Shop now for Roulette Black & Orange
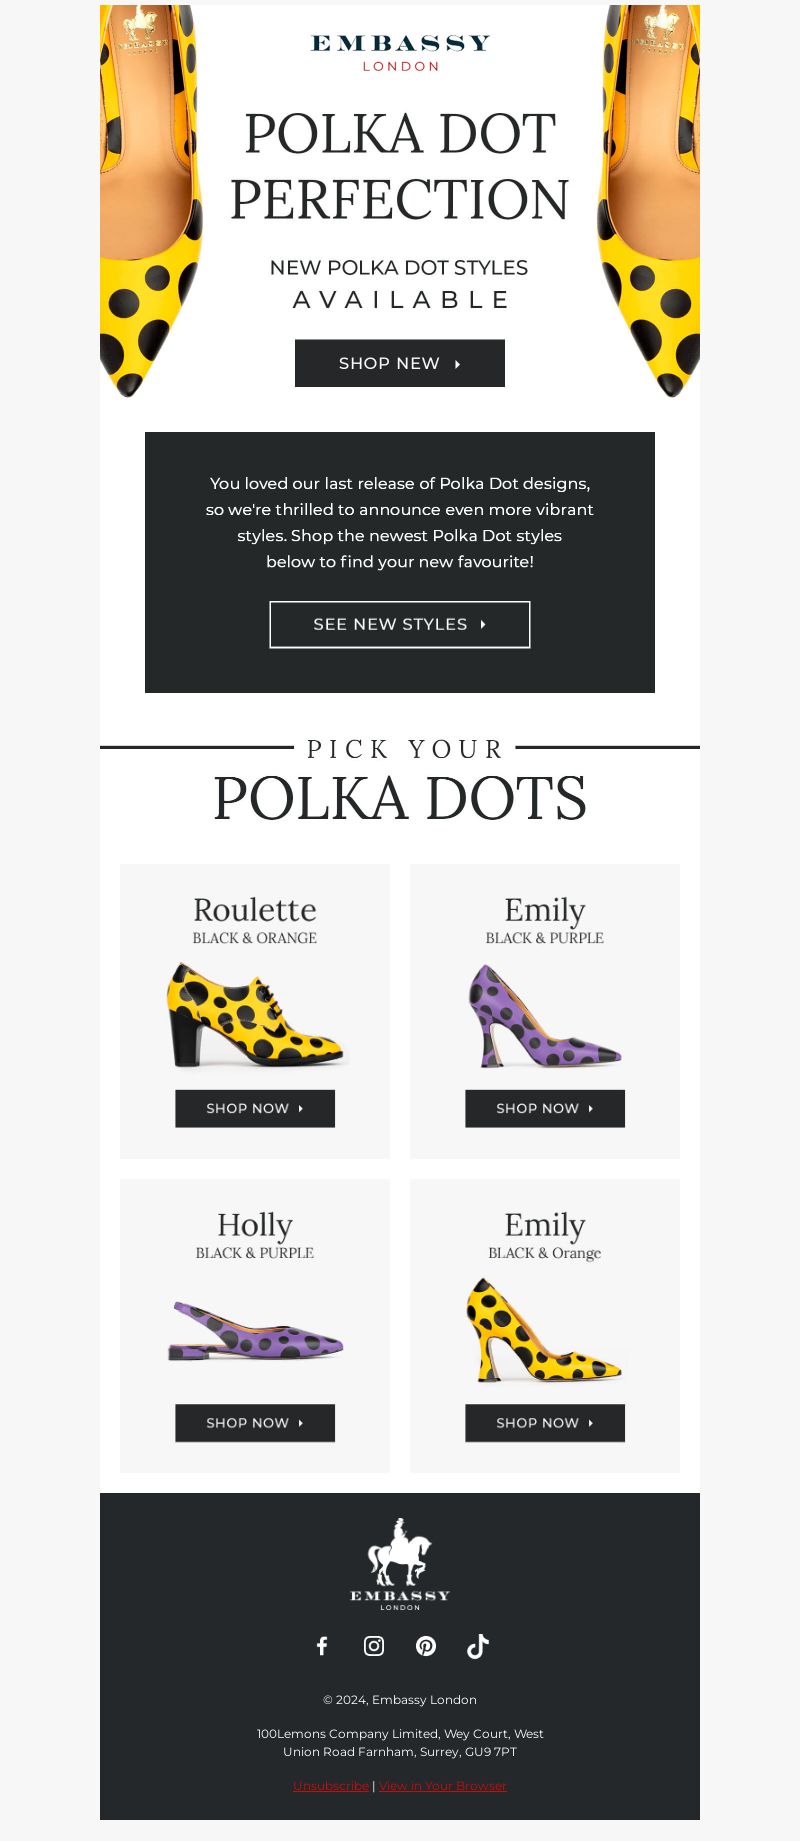800x1841 pixels. pos(255,1108)
